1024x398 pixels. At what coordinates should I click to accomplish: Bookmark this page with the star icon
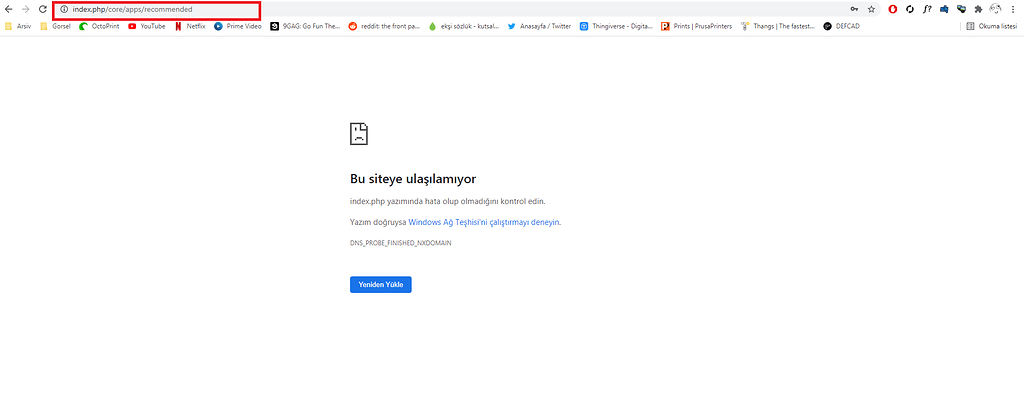click(871, 9)
